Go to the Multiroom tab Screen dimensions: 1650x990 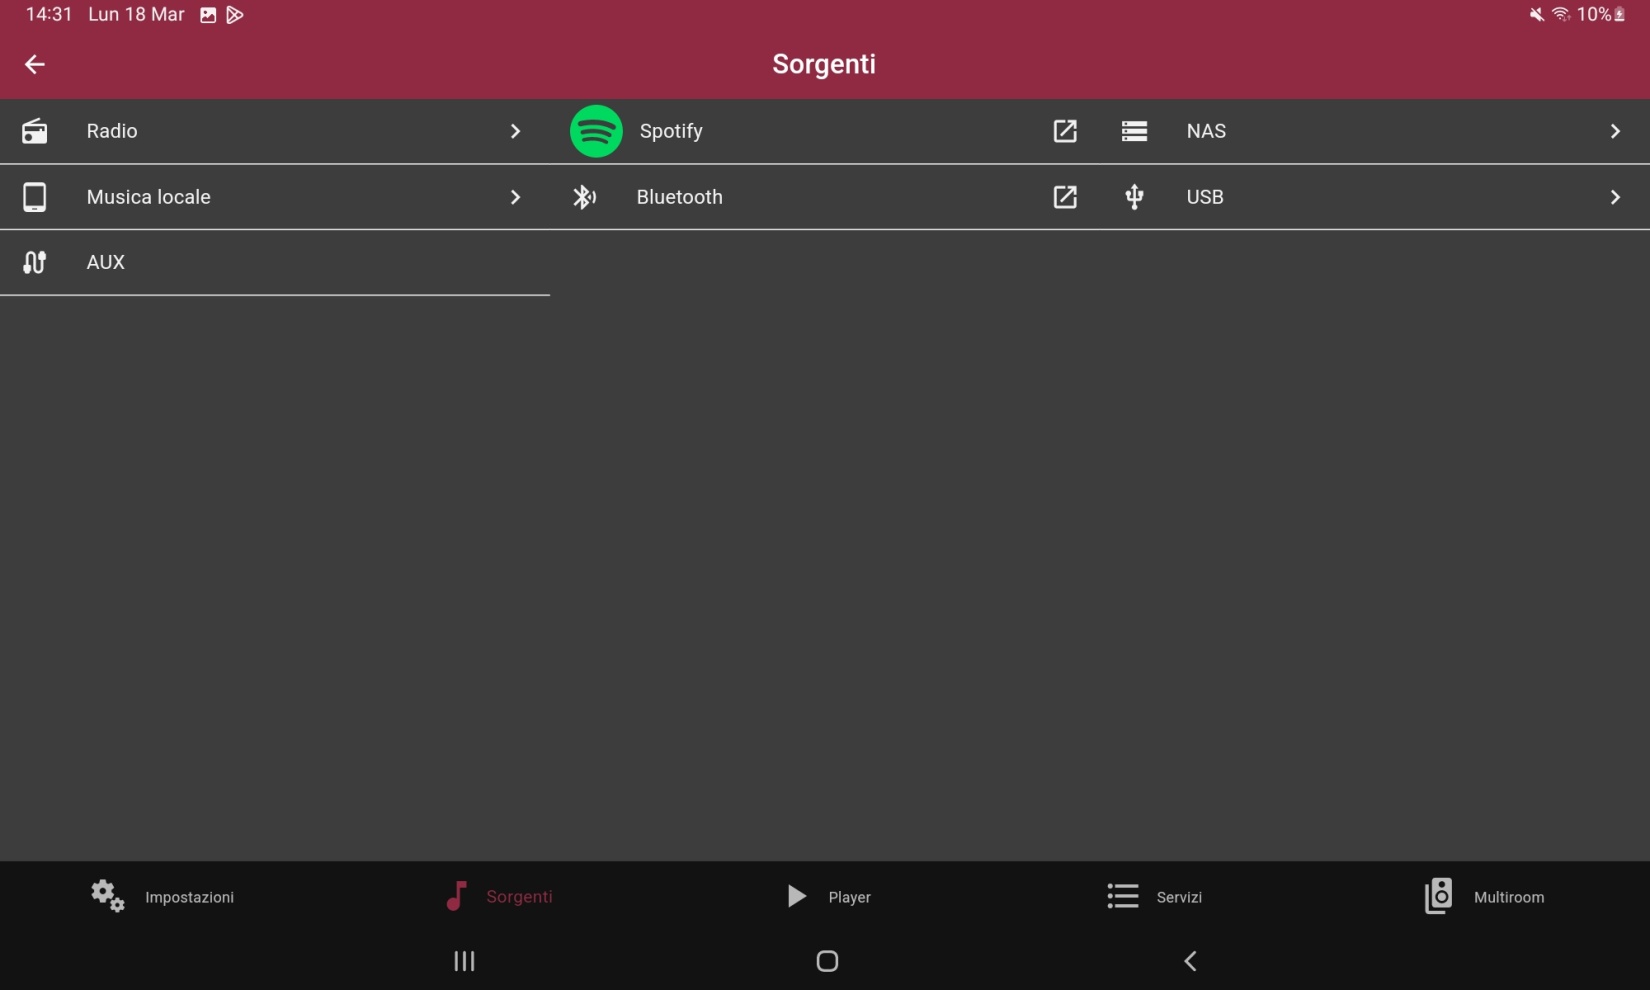(1485, 896)
